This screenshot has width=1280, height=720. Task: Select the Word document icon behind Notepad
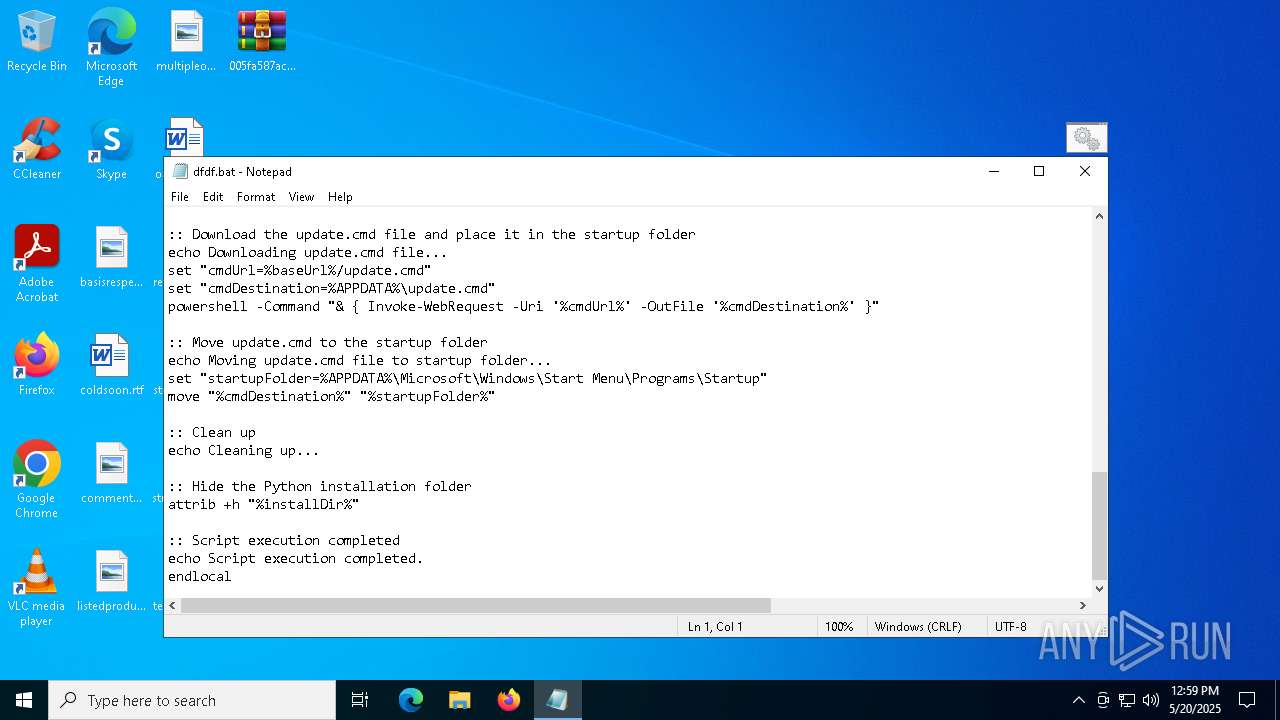[184, 137]
